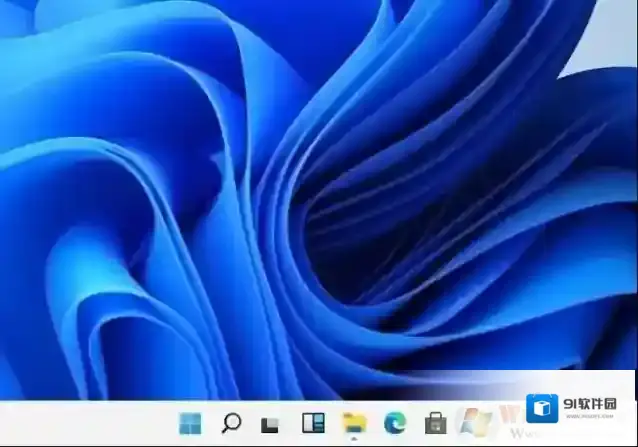
Task: Select the shopping bag taskbar icon
Action: [x=435, y=423]
